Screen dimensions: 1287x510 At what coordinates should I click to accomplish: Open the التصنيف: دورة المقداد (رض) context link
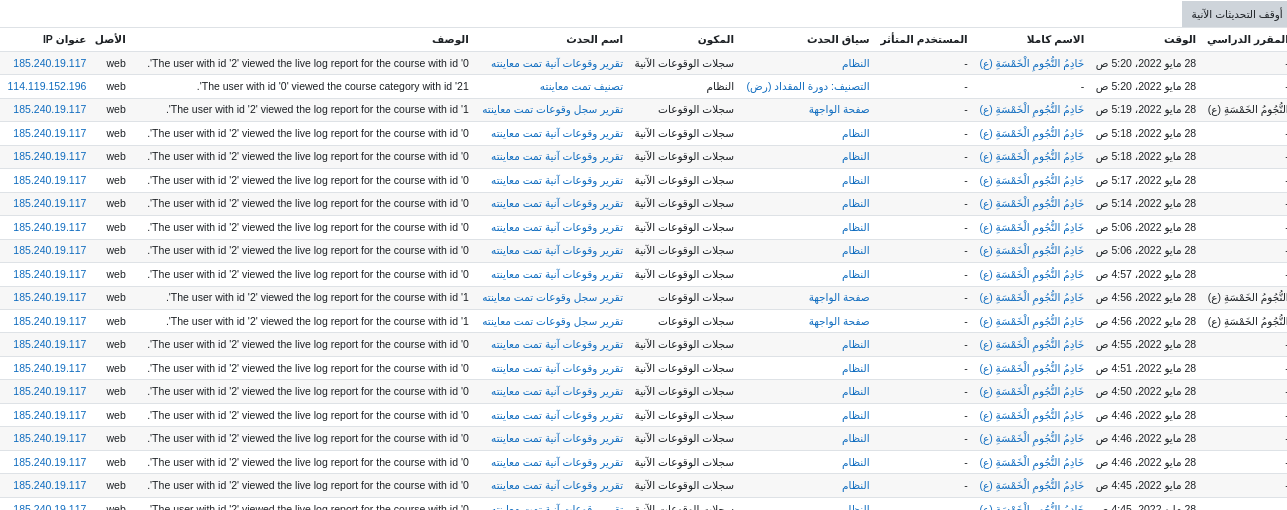[x=808, y=86]
